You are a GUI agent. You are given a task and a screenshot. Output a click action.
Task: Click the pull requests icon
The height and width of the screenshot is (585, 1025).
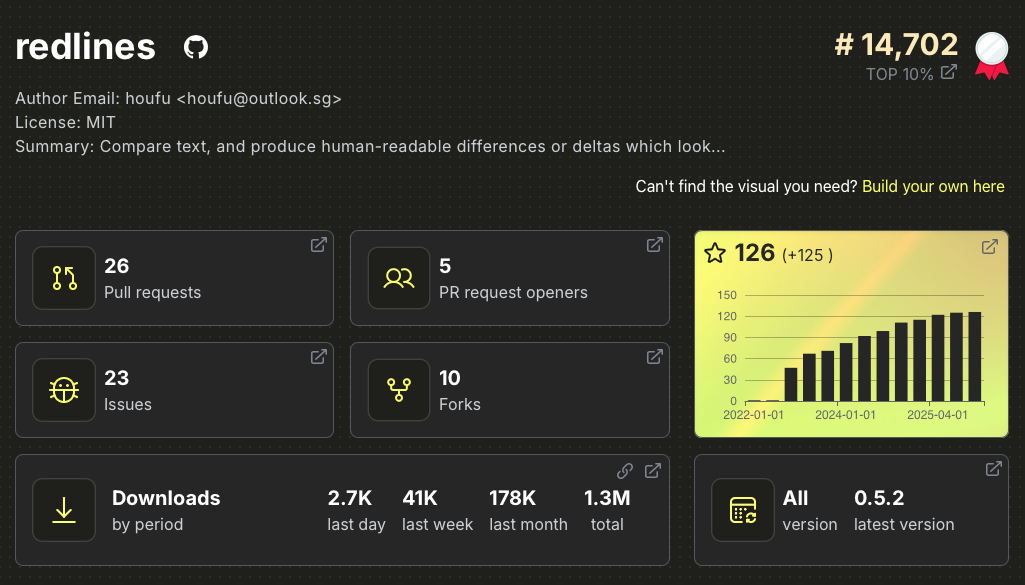pos(64,278)
